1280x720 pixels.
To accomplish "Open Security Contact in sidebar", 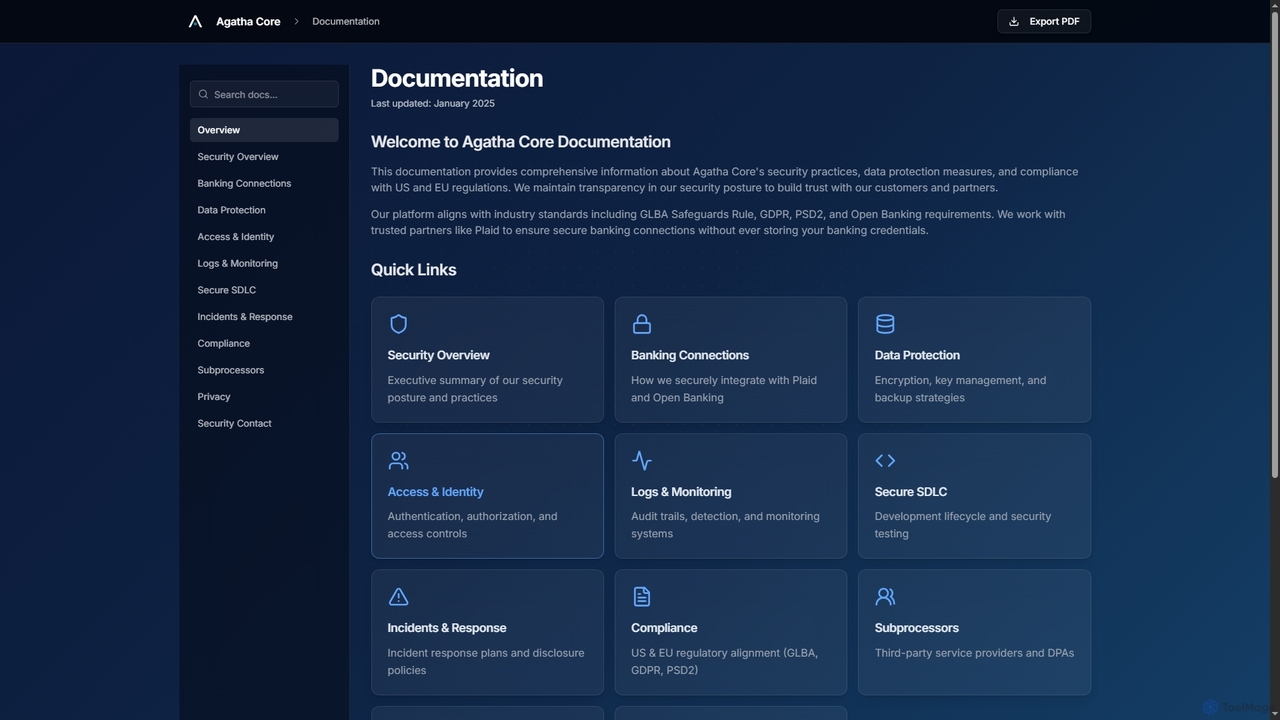I will [x=264, y=423].
